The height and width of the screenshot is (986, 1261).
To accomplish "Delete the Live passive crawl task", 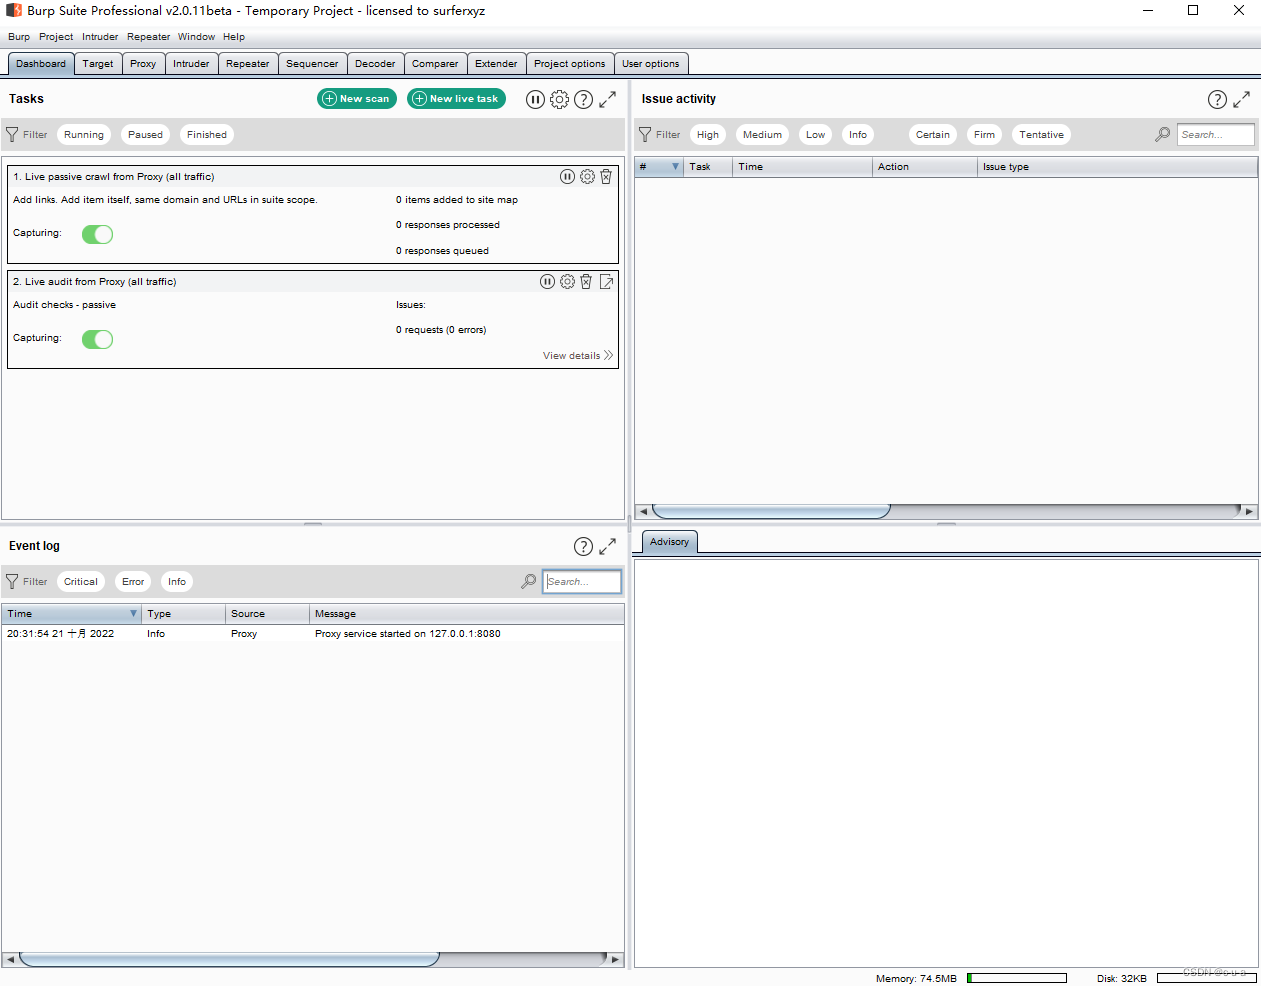I will tap(606, 177).
